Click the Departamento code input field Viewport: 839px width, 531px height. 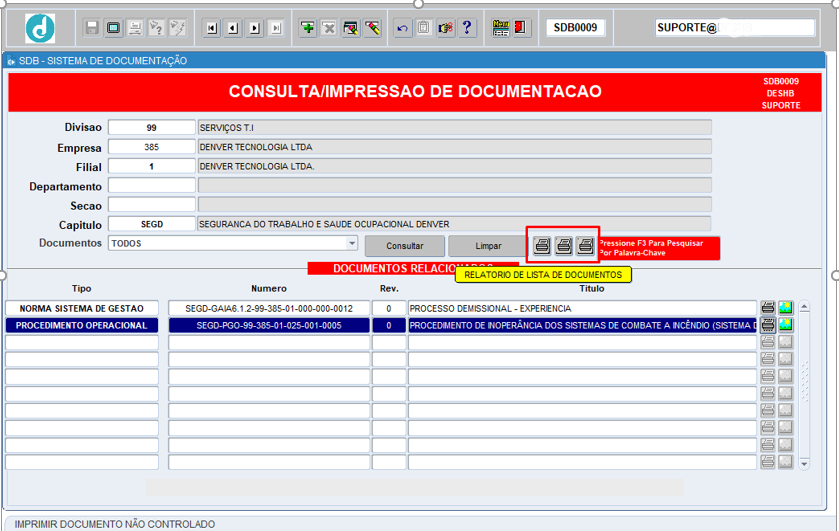pos(152,186)
